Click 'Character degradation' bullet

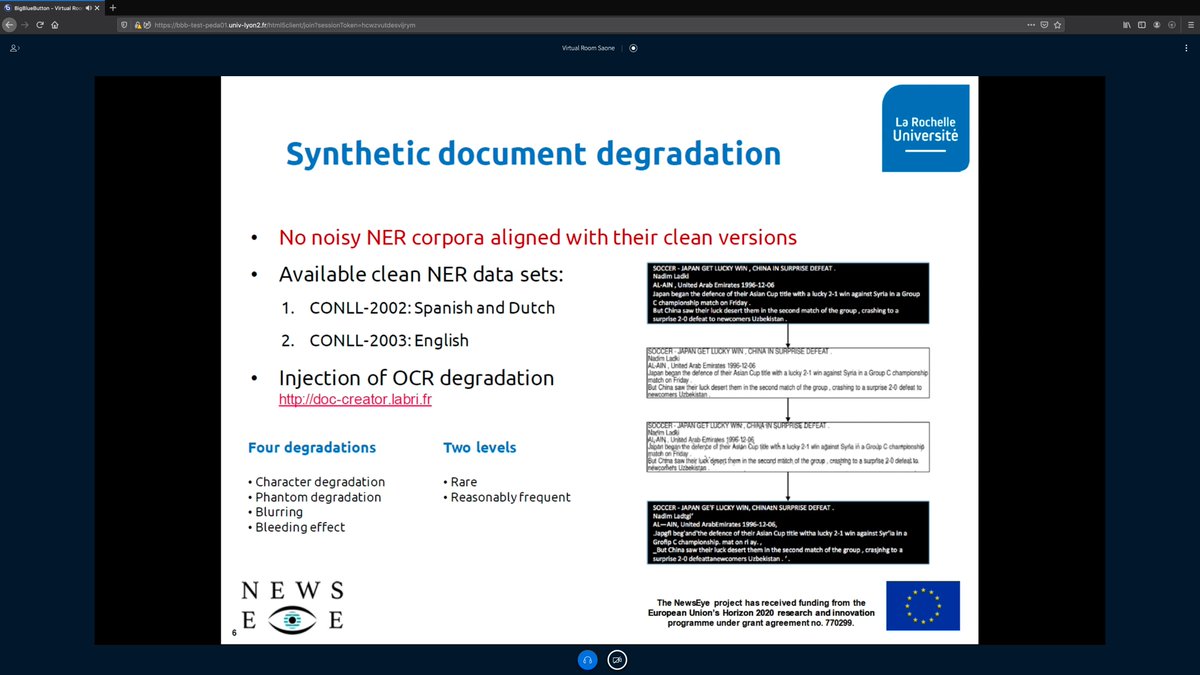[316, 482]
